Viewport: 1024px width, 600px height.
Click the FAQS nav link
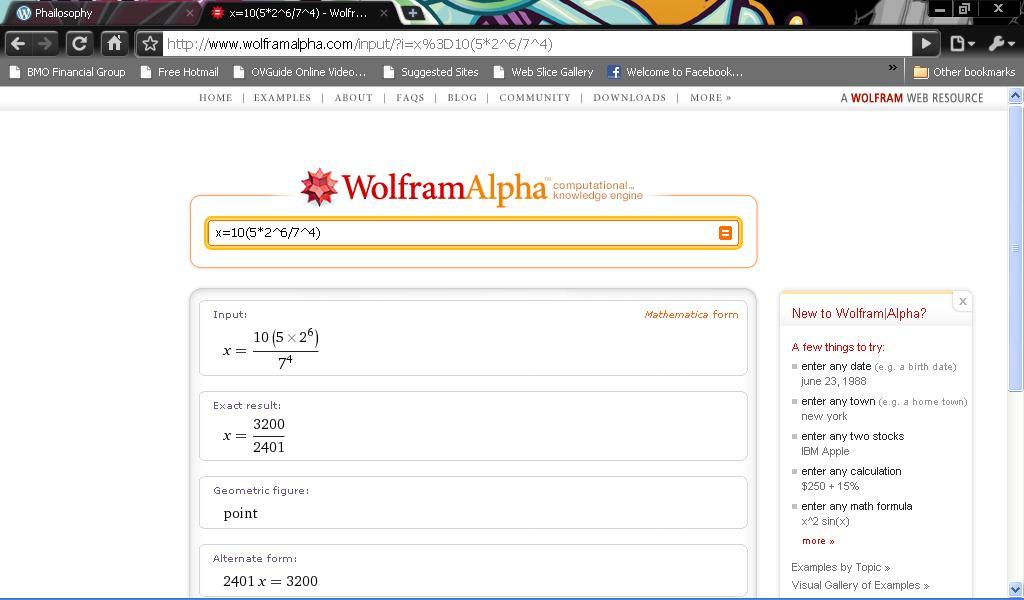tap(410, 98)
